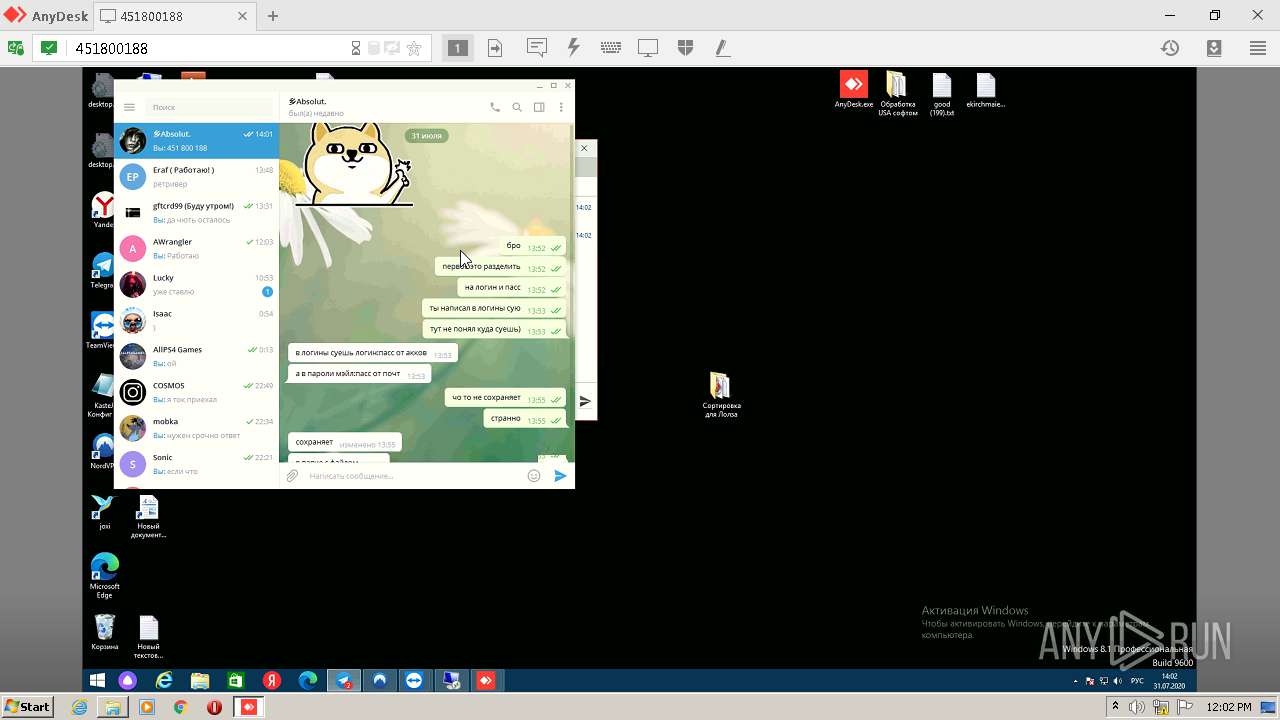Open AnyDesk session history clock icon

(x=1170, y=48)
